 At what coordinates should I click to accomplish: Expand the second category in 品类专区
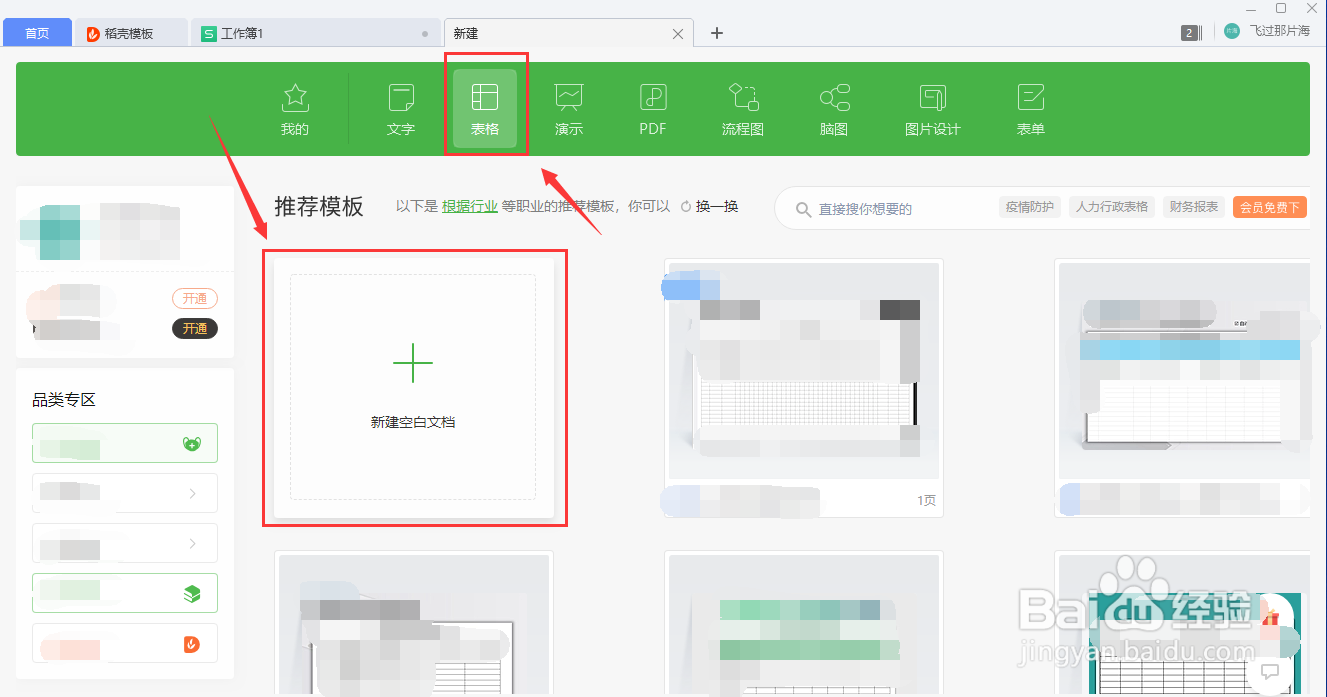[x=124, y=493]
